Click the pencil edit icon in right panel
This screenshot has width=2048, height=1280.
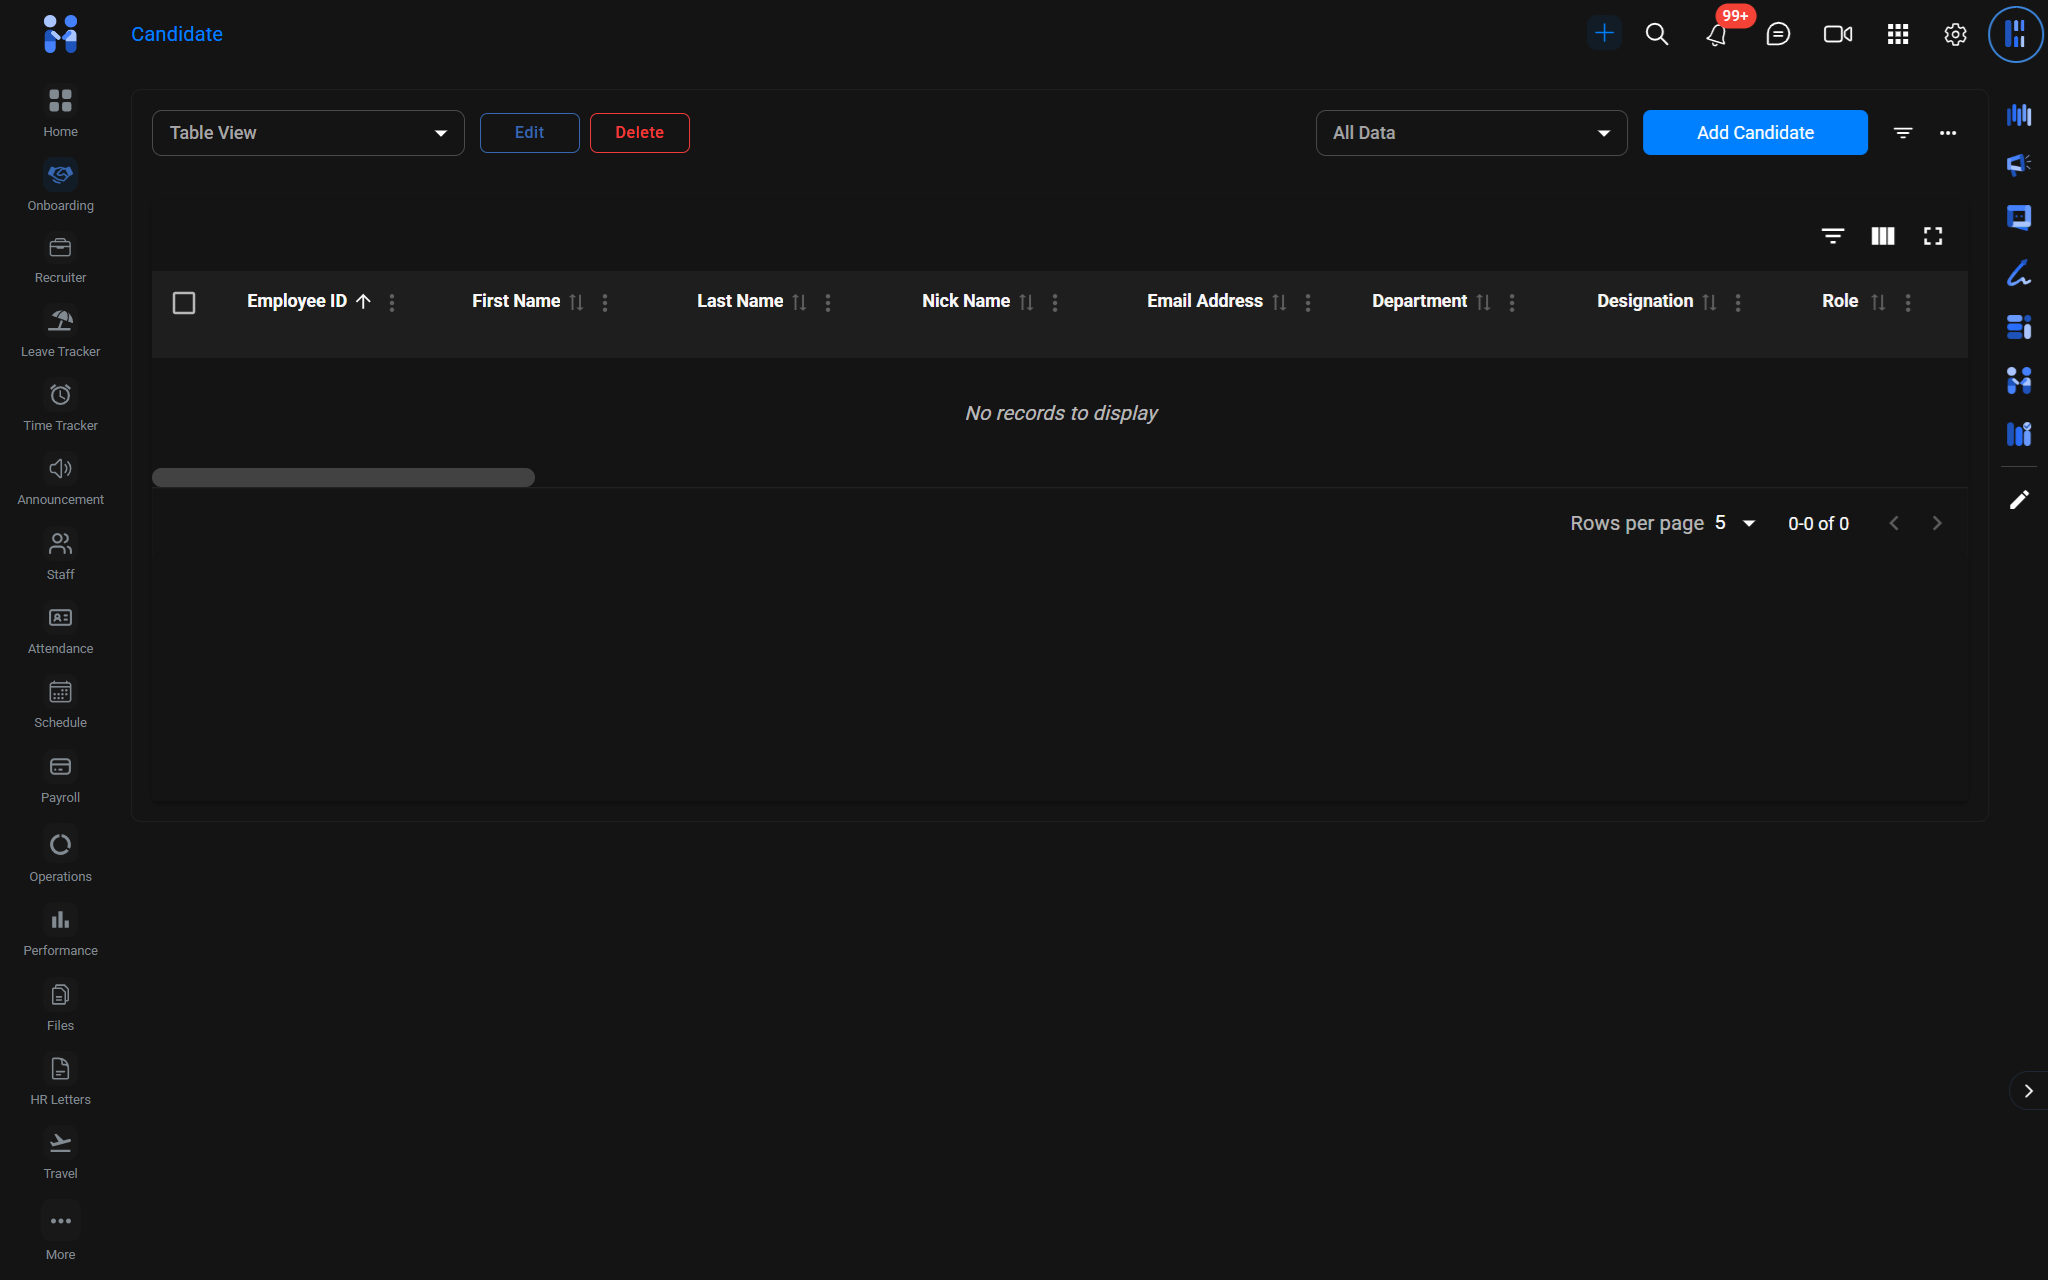[x=2019, y=499]
